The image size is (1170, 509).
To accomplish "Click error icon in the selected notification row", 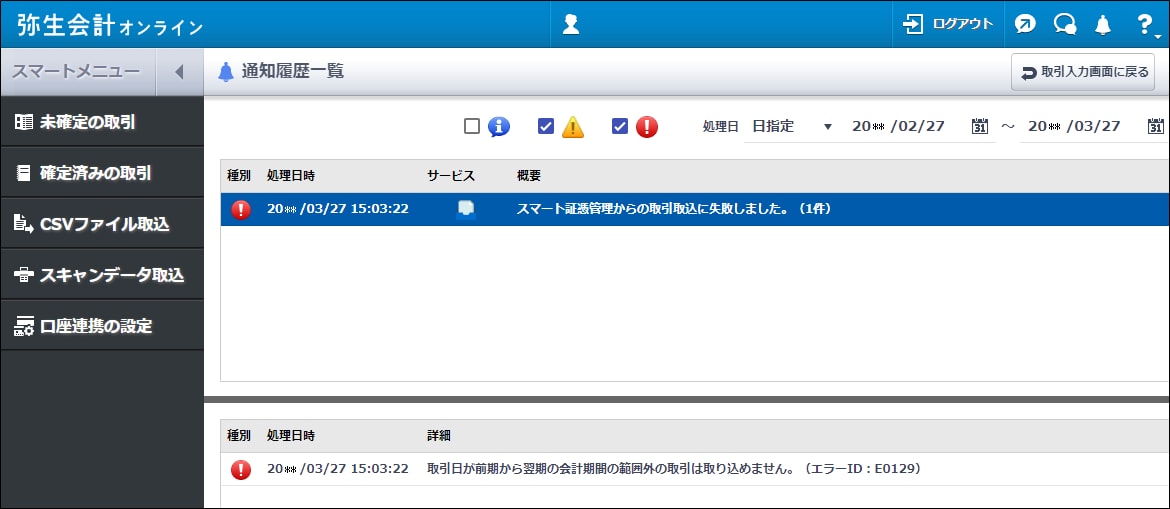I will pyautogui.click(x=241, y=209).
